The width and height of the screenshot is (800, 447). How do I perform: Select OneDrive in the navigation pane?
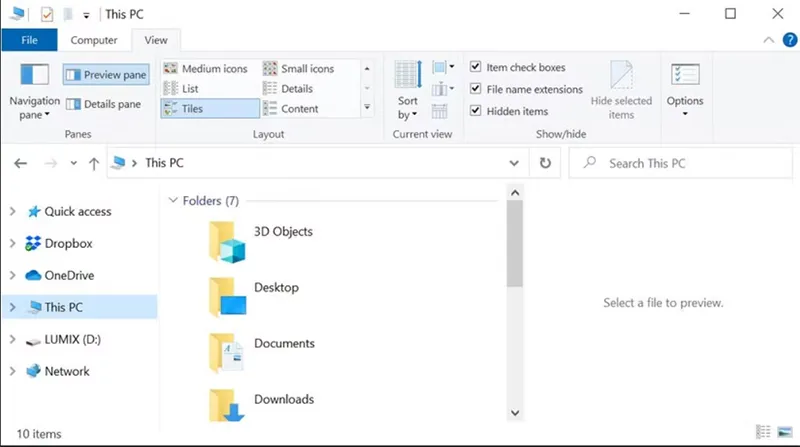(x=69, y=276)
